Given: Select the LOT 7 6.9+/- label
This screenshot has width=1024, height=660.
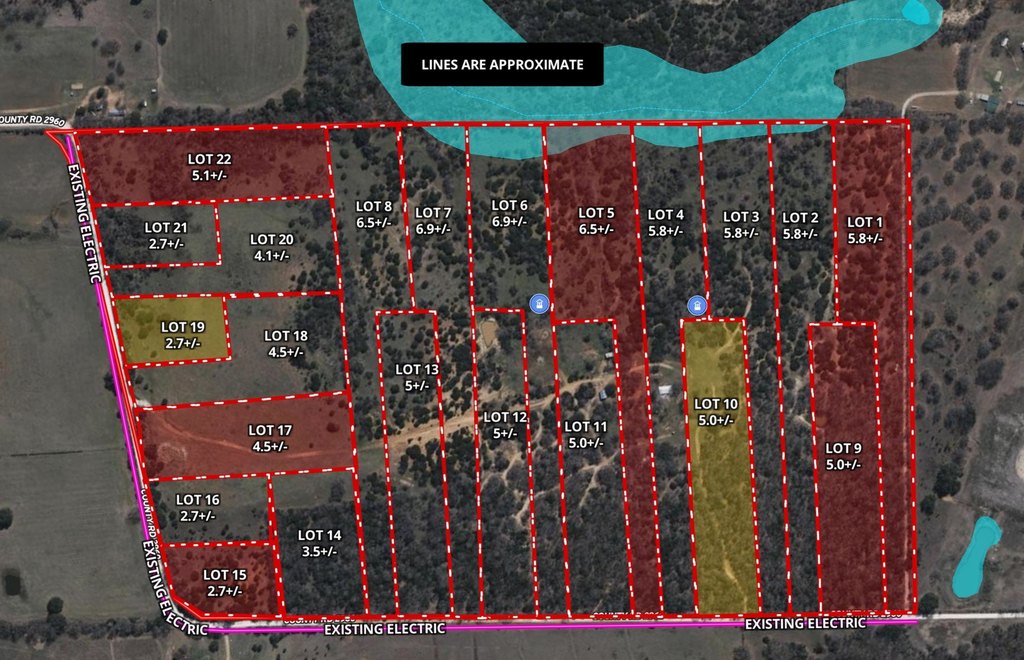Looking at the screenshot, I should 433,221.
